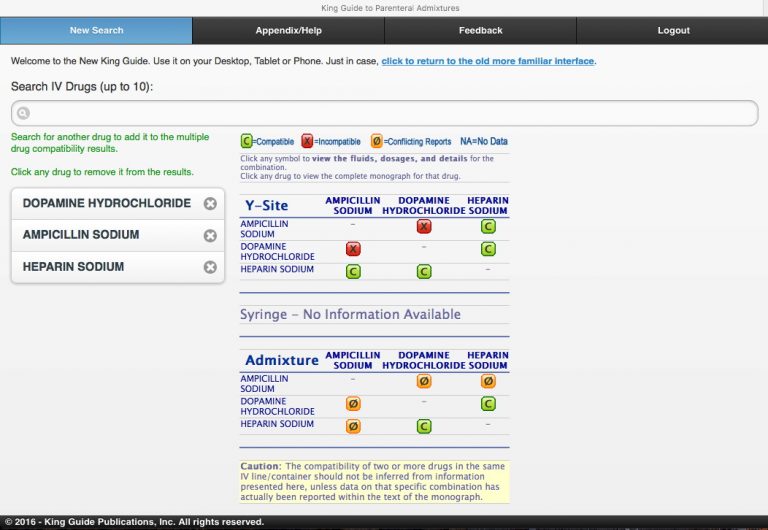Remove Ampicillin Sodium with its X icon
This screenshot has height=530, width=768.
coord(210,236)
